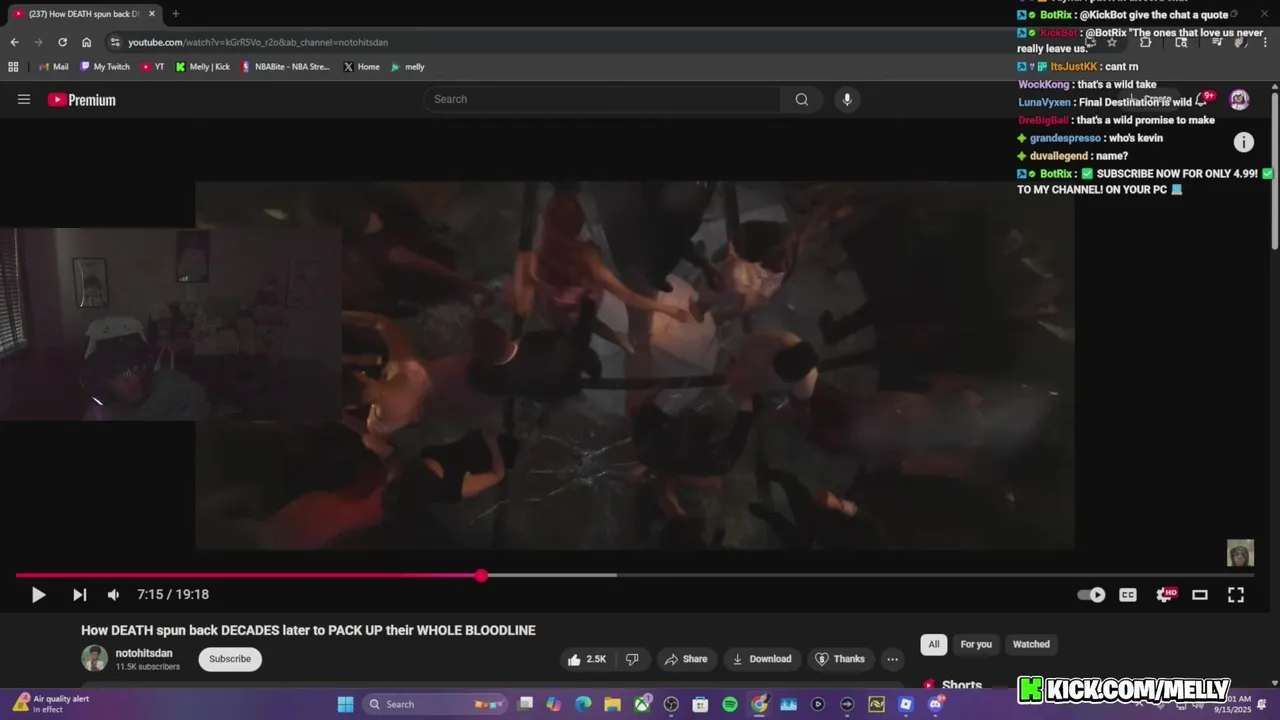The height and width of the screenshot is (720, 1280).
Task: Subscribe to notohitsdan
Action: [x=230, y=659]
